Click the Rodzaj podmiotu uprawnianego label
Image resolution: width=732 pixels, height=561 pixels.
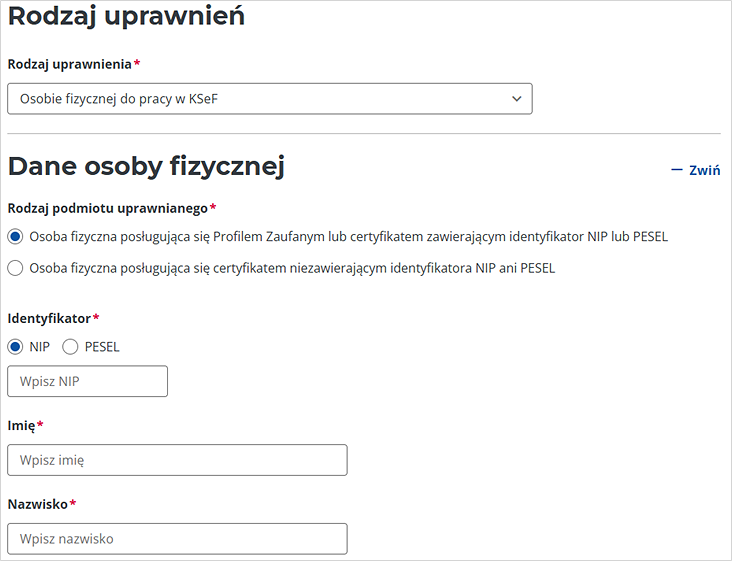[107, 208]
